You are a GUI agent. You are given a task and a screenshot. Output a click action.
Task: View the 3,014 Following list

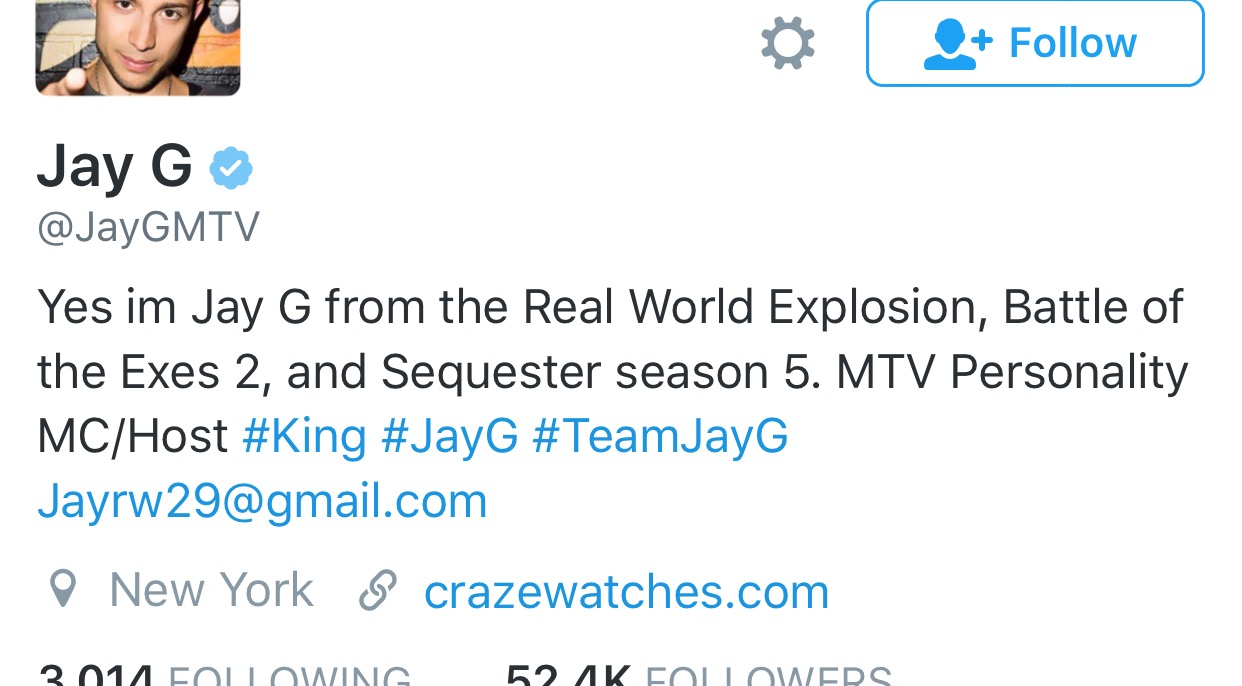(x=224, y=674)
